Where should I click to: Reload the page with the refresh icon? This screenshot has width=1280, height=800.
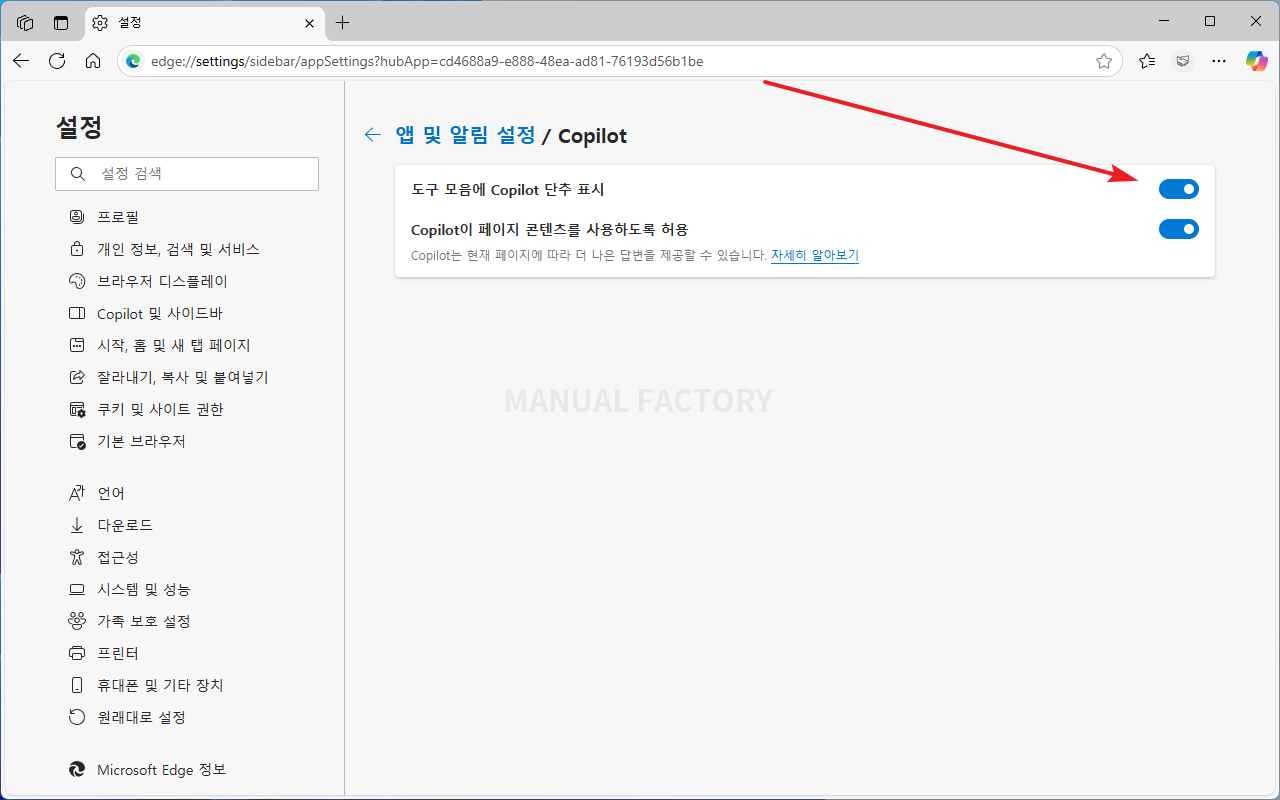pos(57,61)
